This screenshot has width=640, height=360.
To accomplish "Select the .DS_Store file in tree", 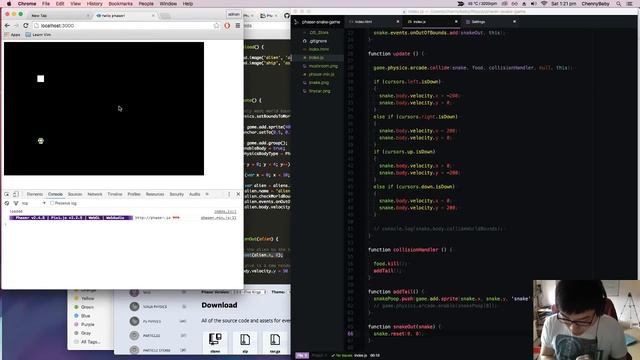I will click(x=319, y=32).
